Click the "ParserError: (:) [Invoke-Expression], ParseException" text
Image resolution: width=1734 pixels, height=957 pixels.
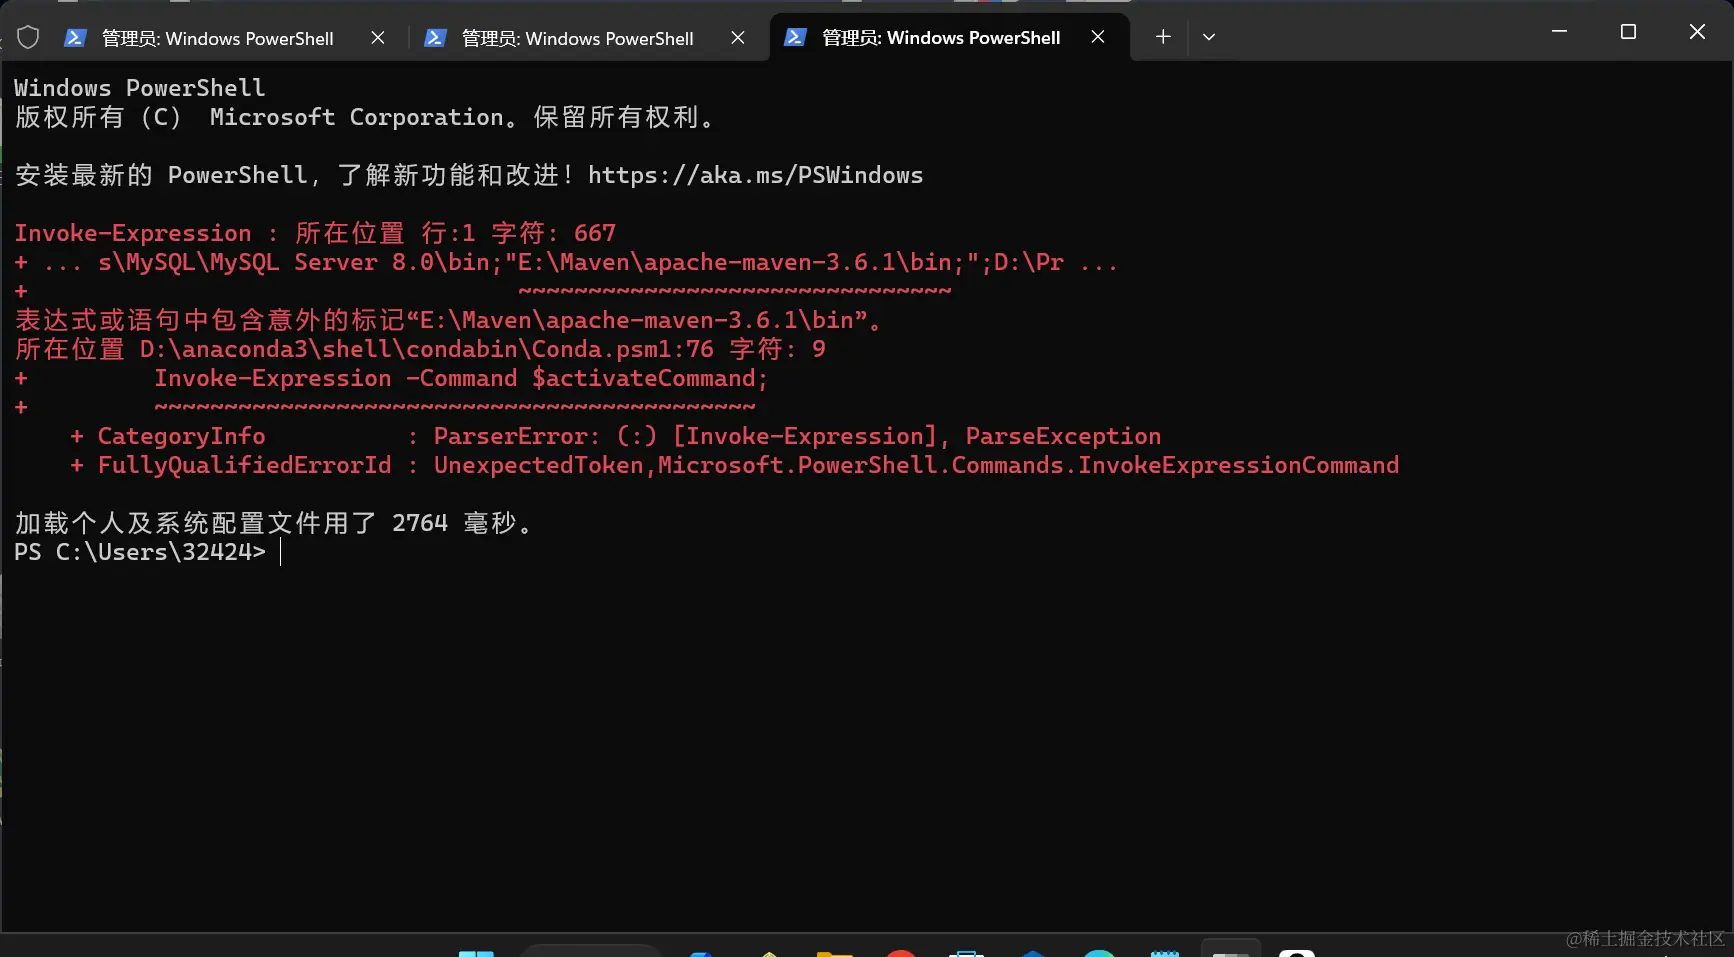point(797,436)
